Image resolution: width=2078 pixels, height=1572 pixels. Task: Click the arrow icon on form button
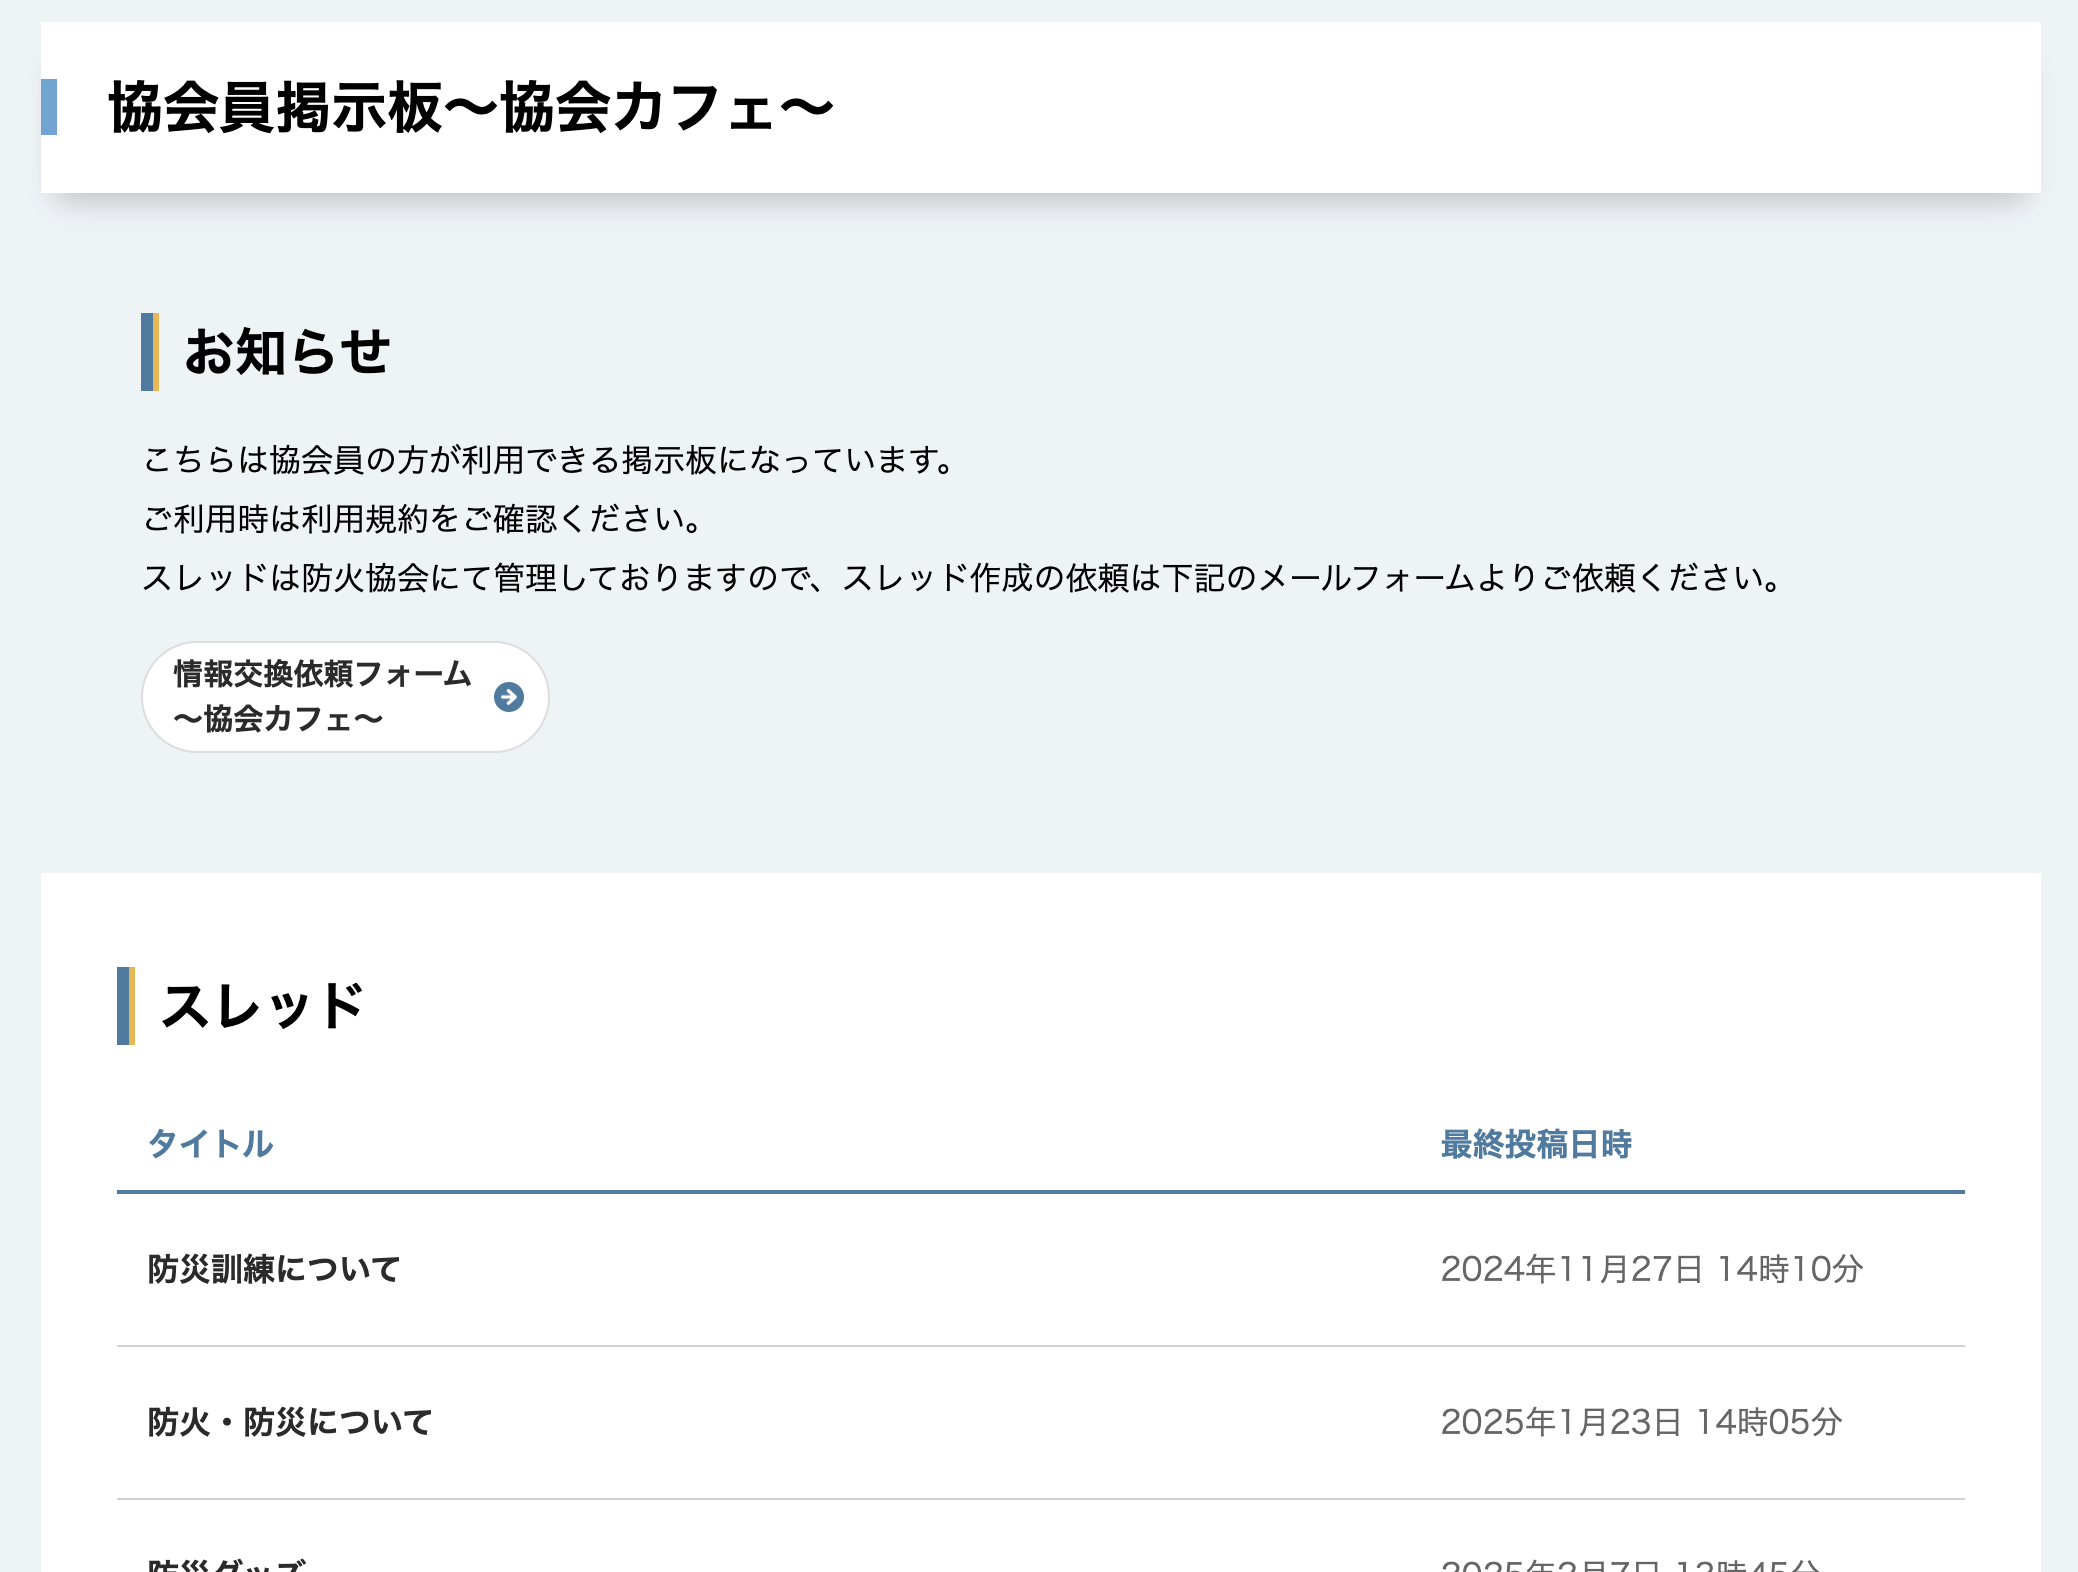pos(508,697)
